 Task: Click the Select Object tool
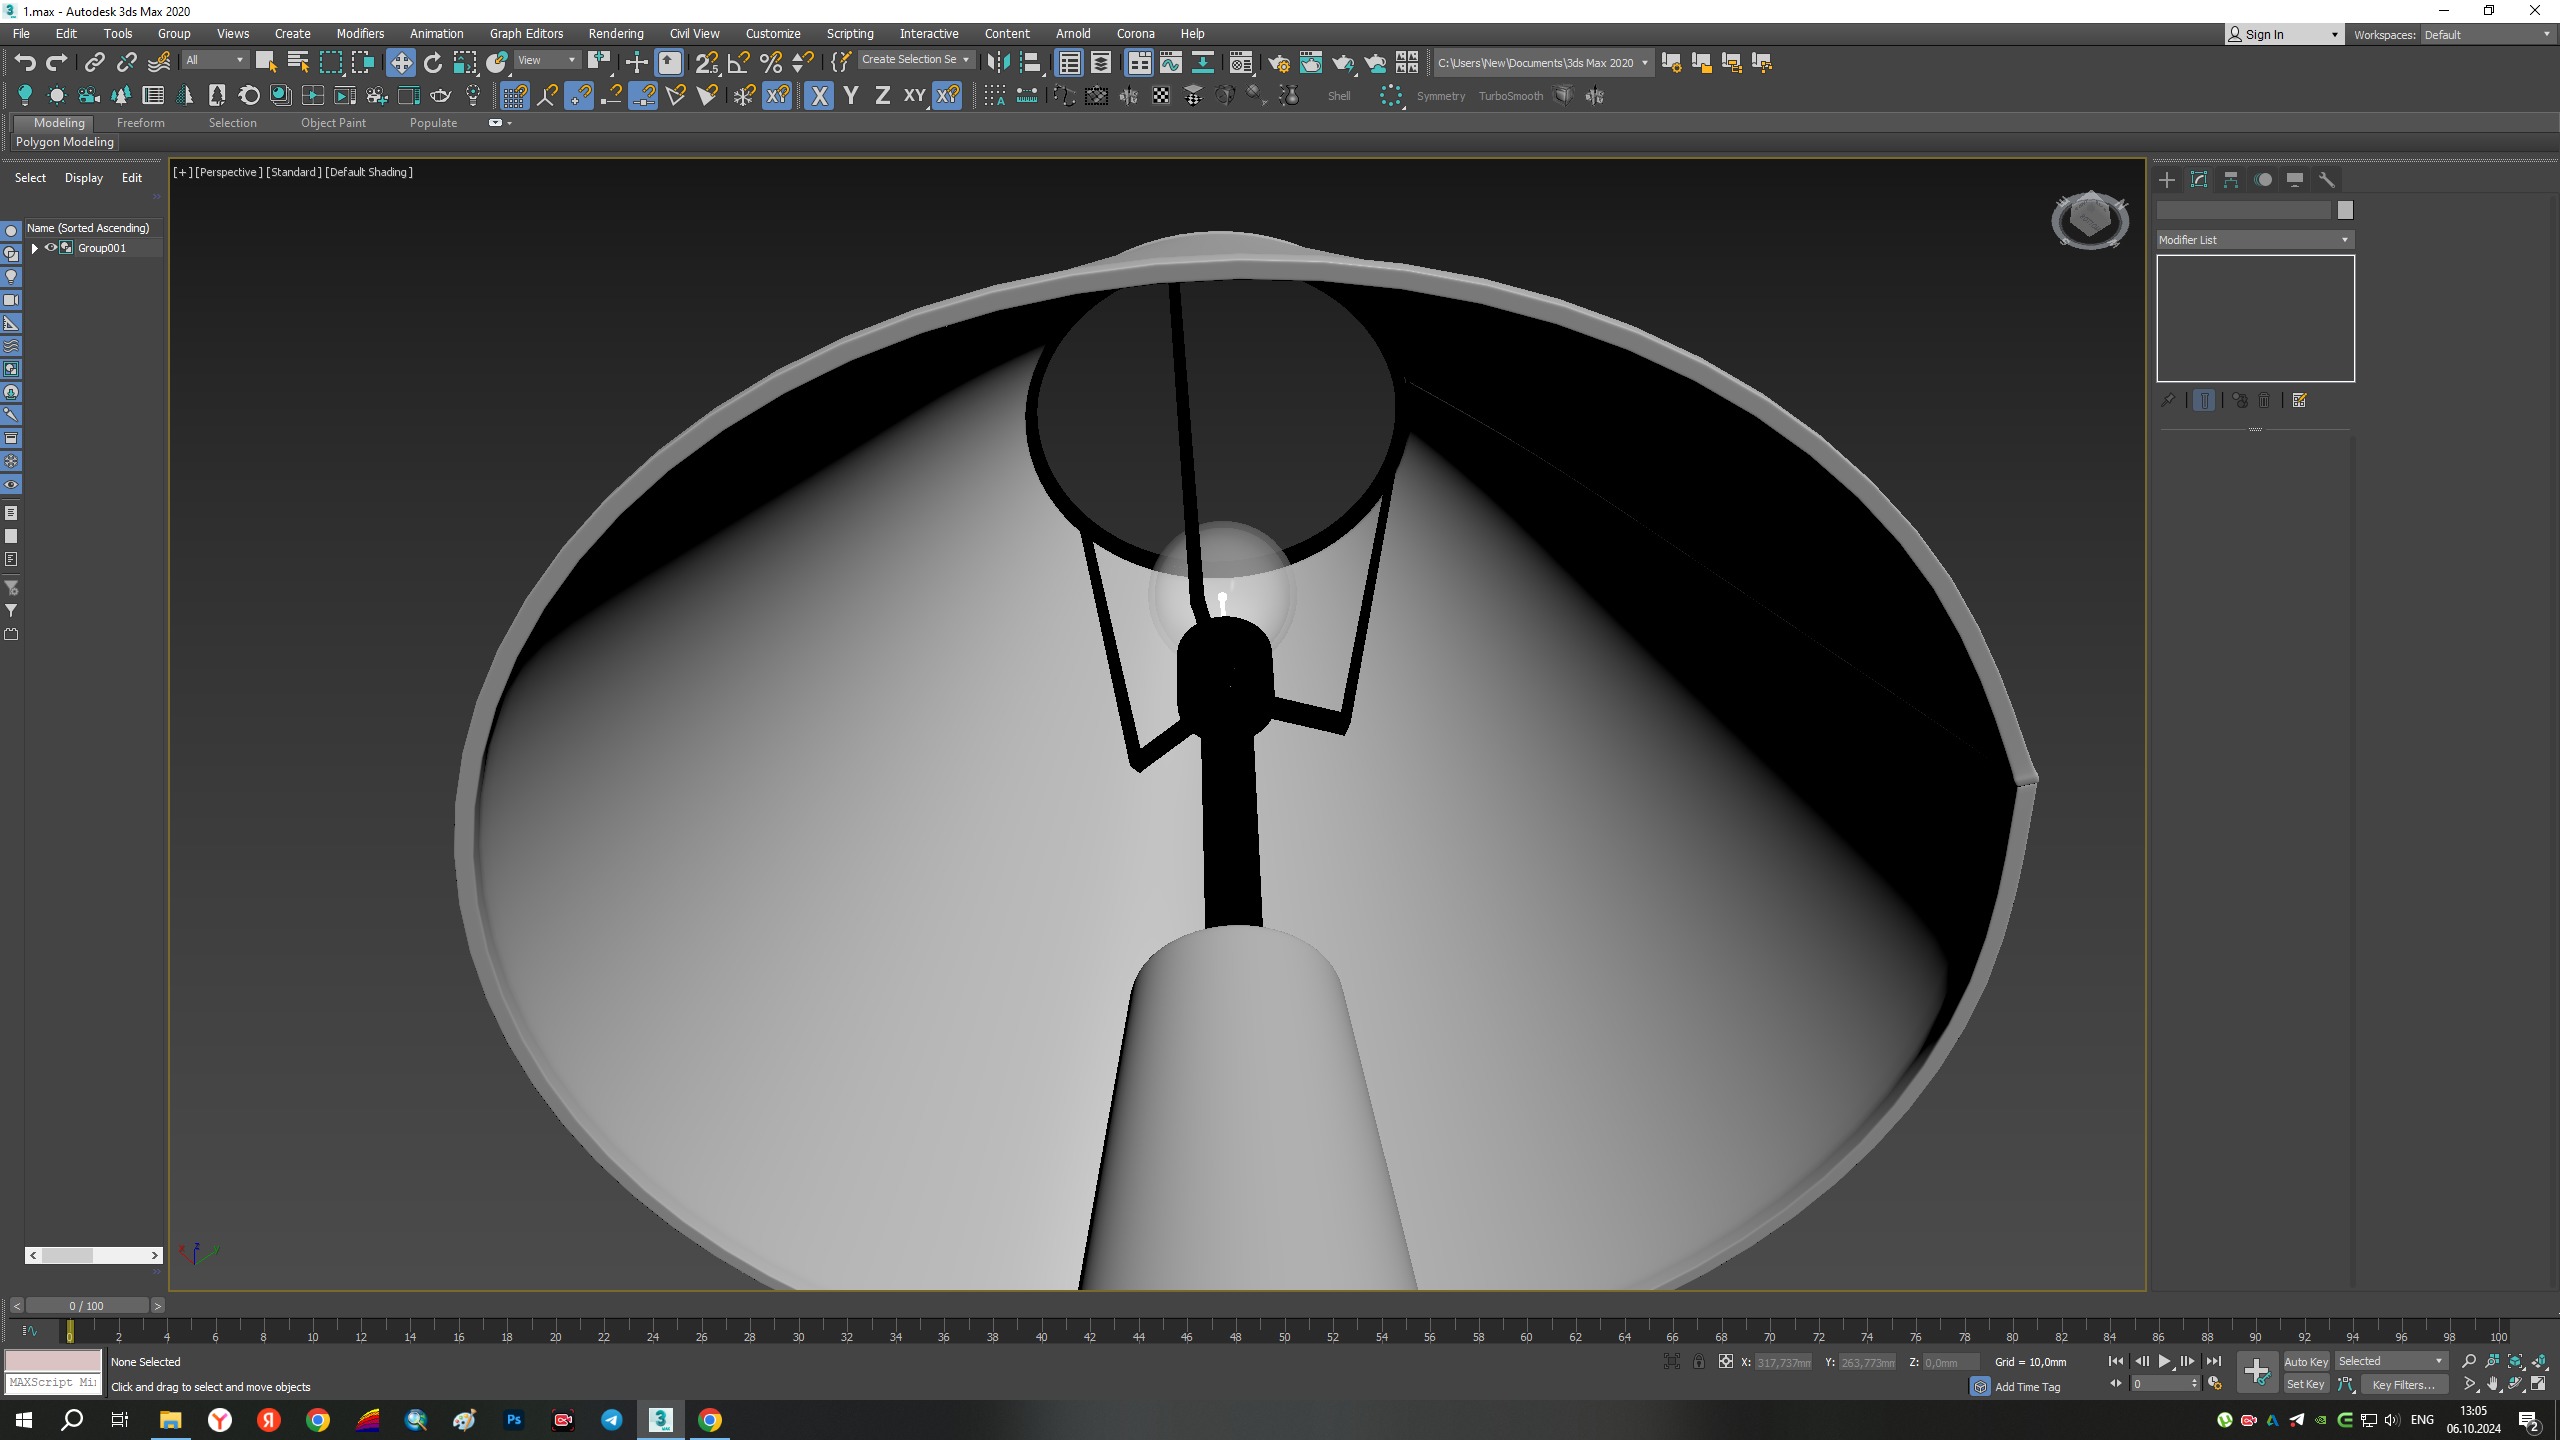click(266, 63)
